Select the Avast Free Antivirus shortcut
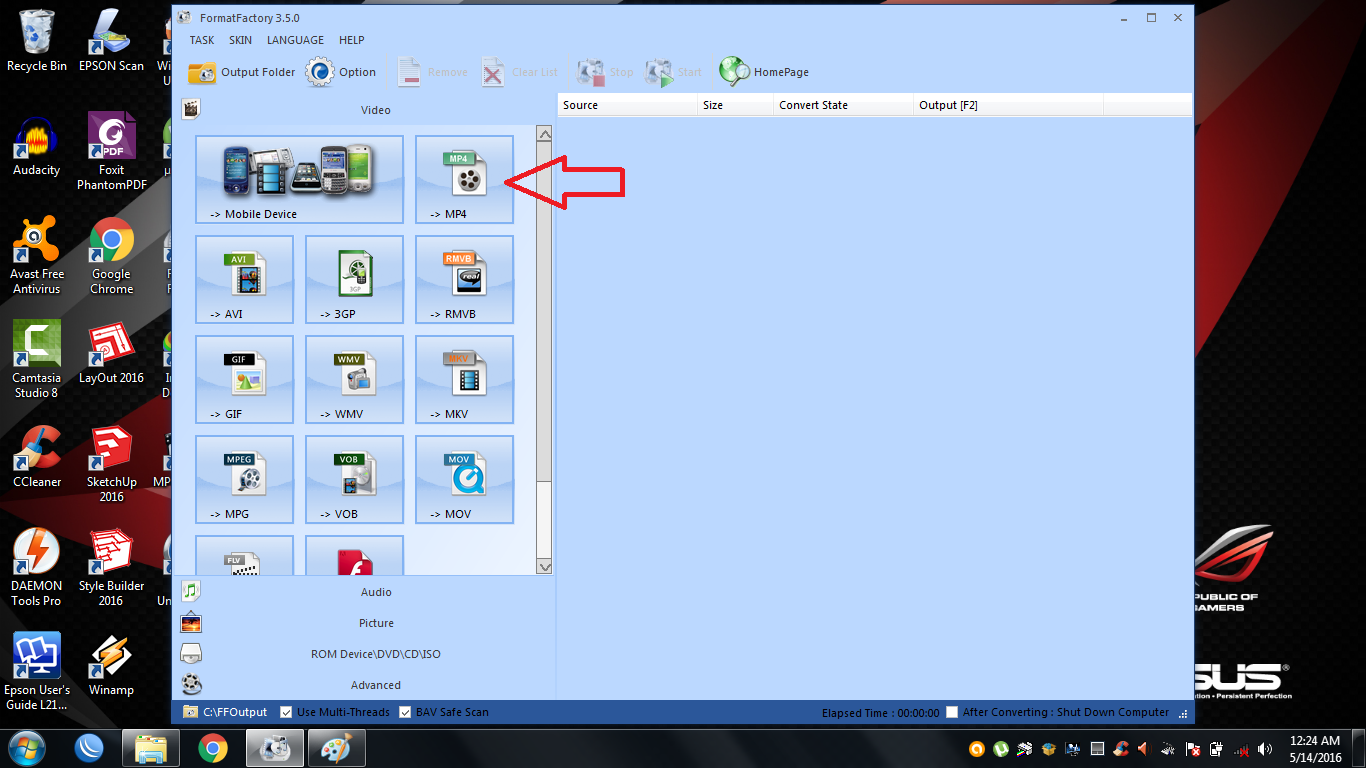 pyautogui.click(x=37, y=256)
